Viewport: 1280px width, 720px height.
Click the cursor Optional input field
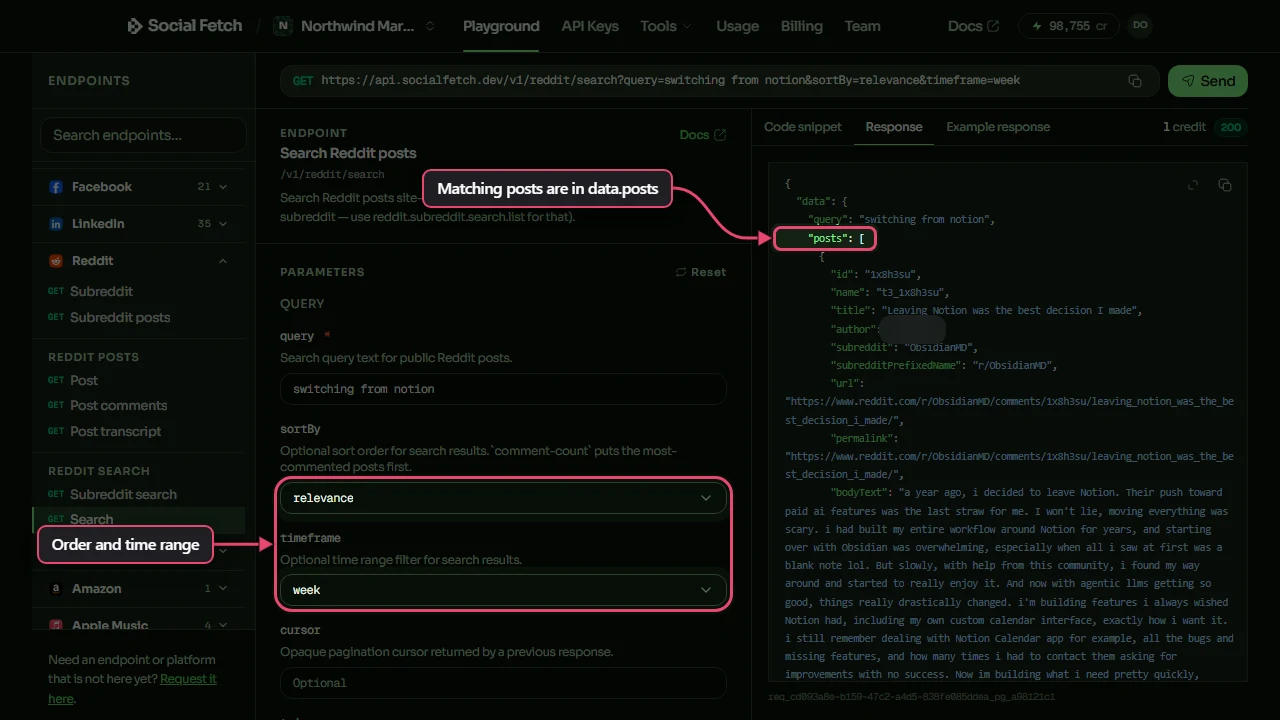point(503,683)
